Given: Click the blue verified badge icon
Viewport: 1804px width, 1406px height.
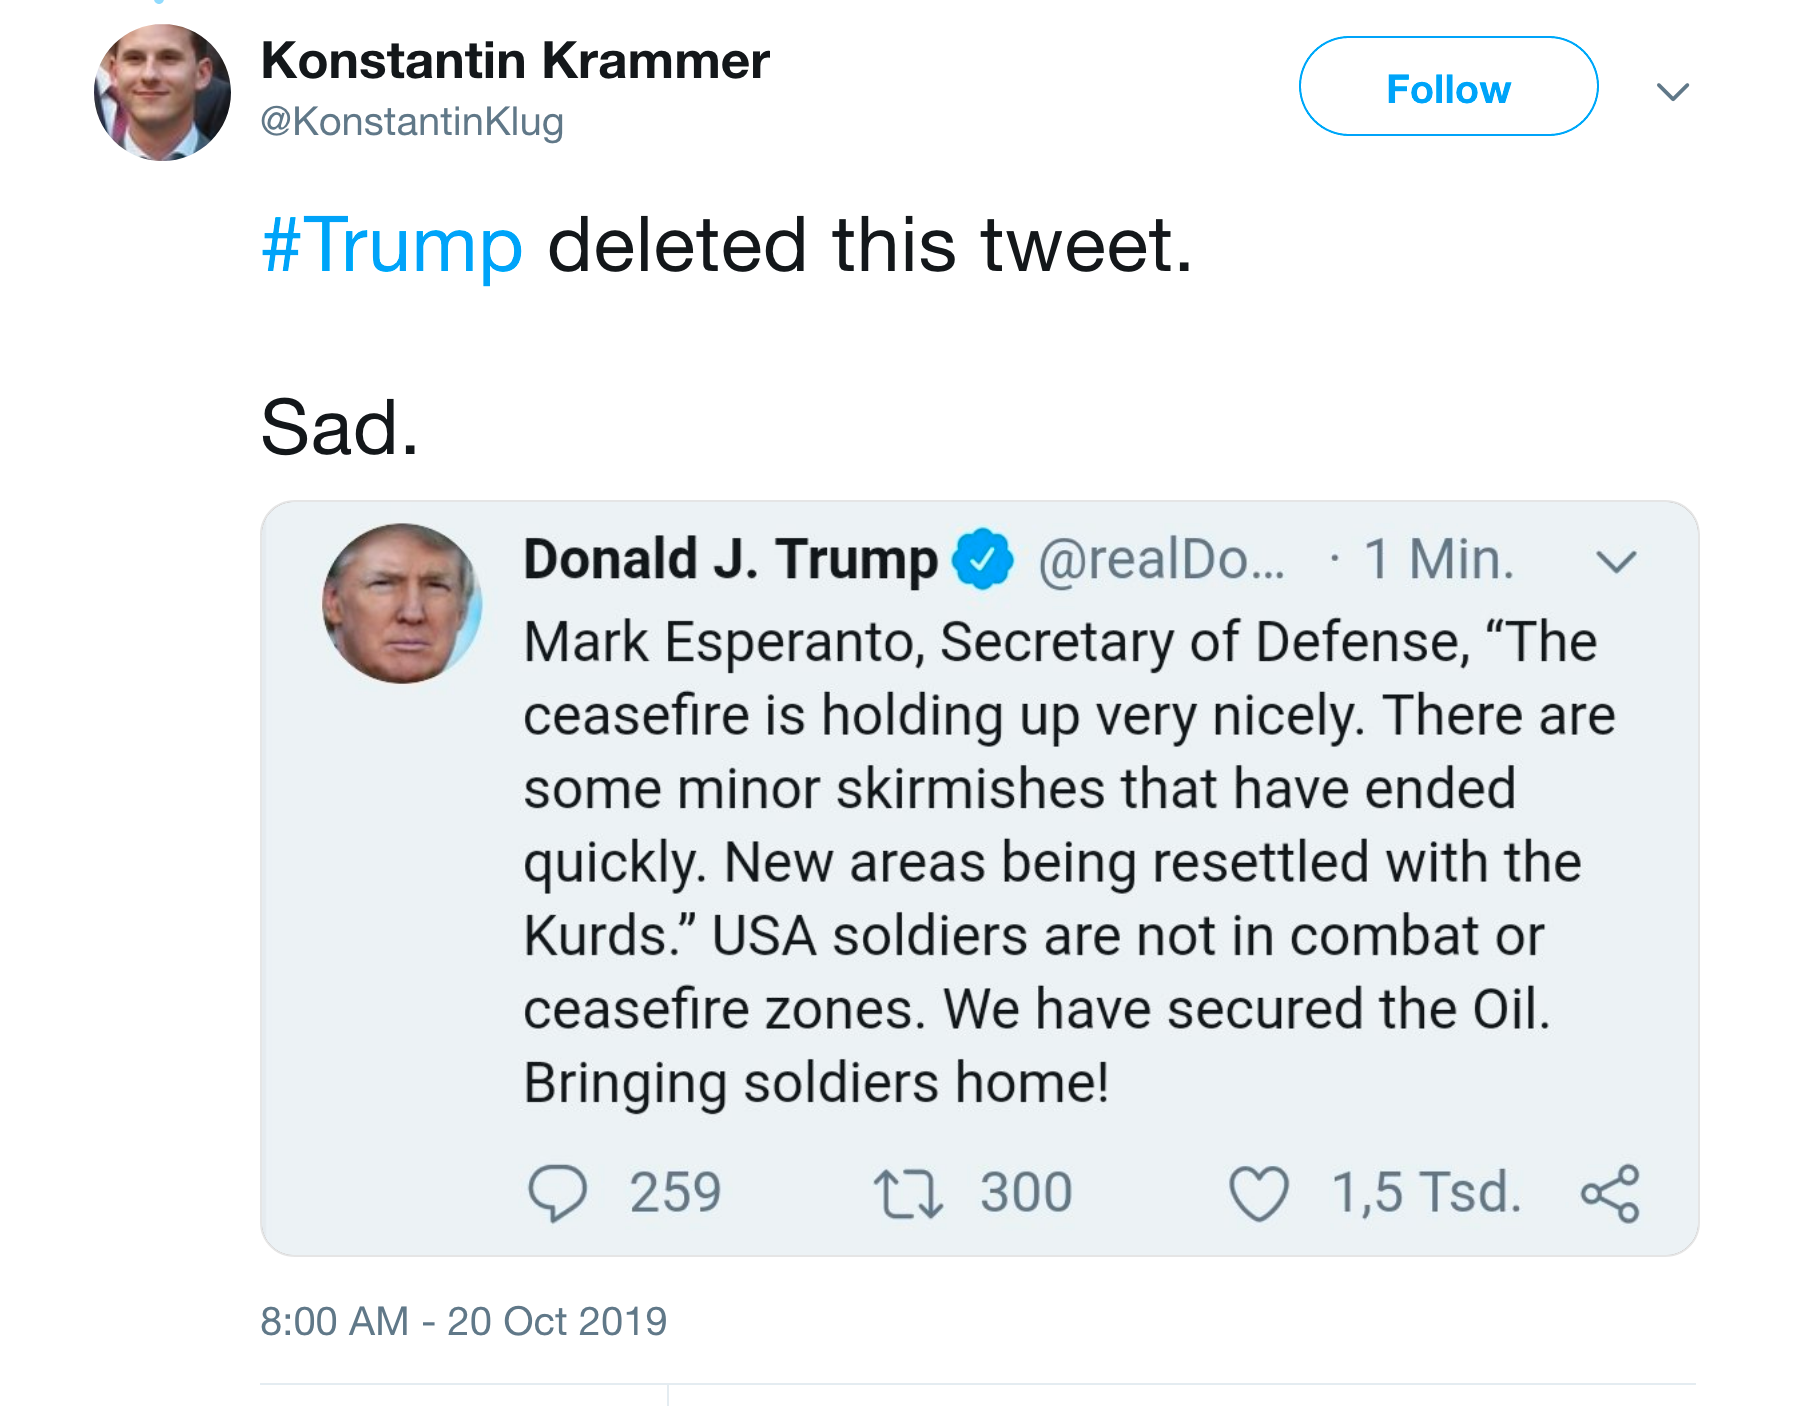Looking at the screenshot, I should point(983,559).
